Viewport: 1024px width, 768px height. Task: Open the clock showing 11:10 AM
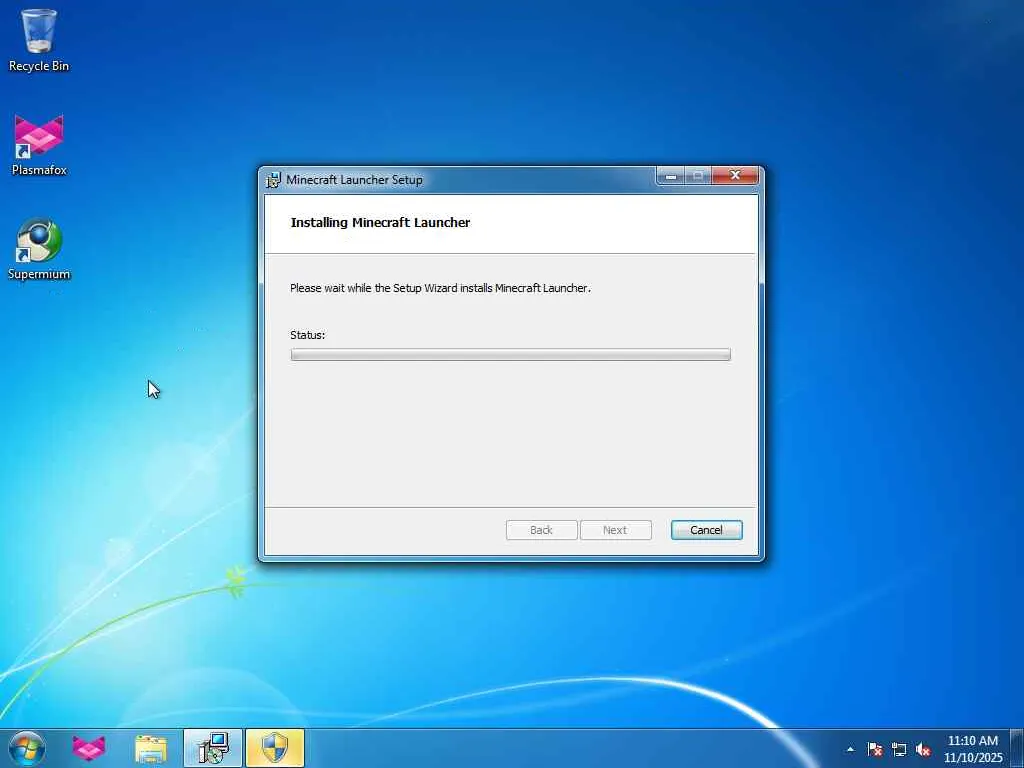pos(973,748)
